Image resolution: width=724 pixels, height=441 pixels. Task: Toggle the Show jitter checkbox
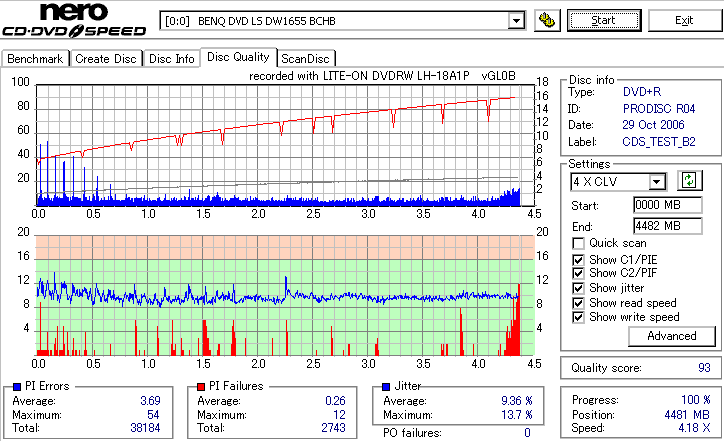(x=578, y=288)
